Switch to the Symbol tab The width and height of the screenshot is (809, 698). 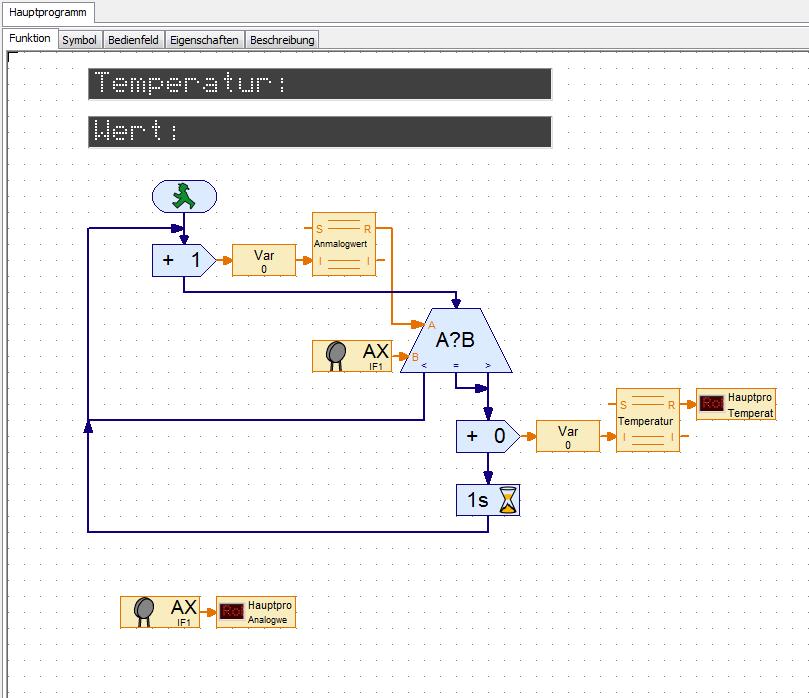point(79,40)
